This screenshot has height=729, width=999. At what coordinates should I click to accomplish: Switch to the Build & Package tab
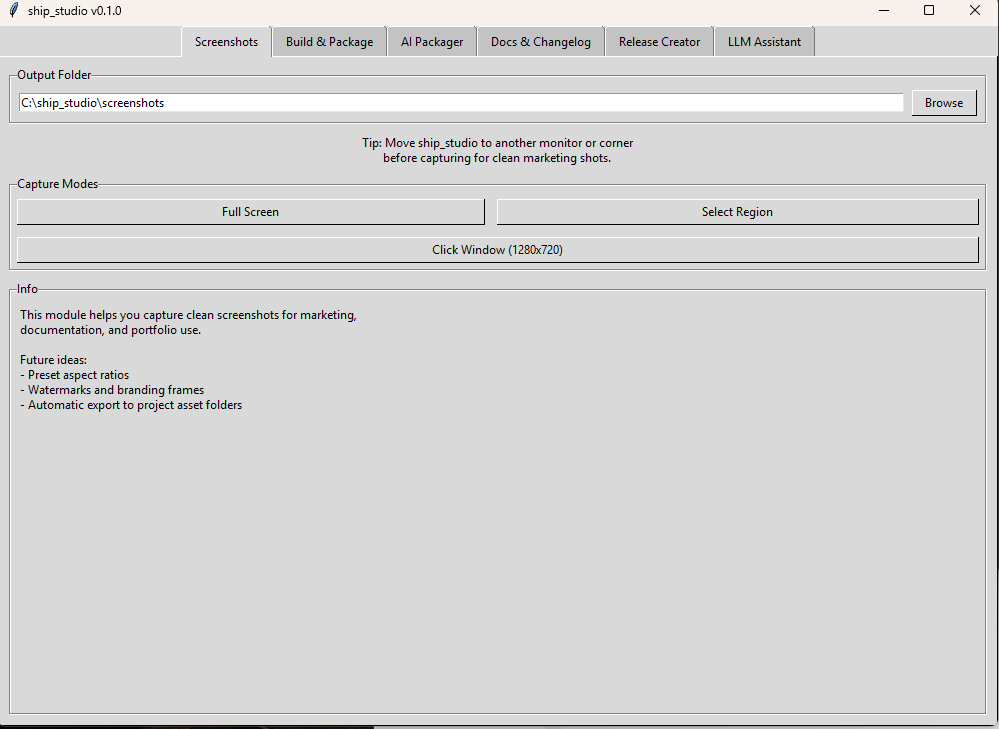click(328, 41)
